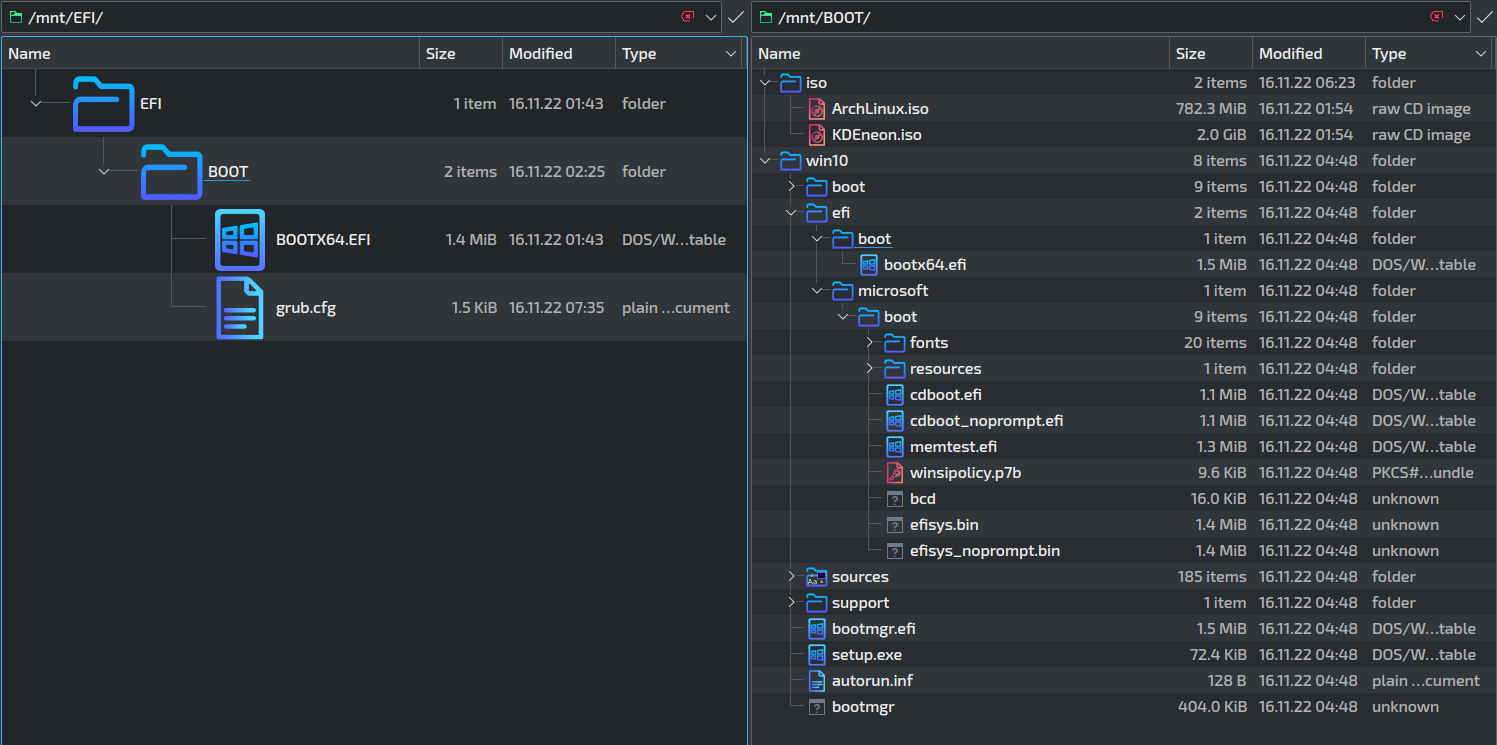Click the support folder icon
The image size is (1497, 745).
click(x=817, y=603)
